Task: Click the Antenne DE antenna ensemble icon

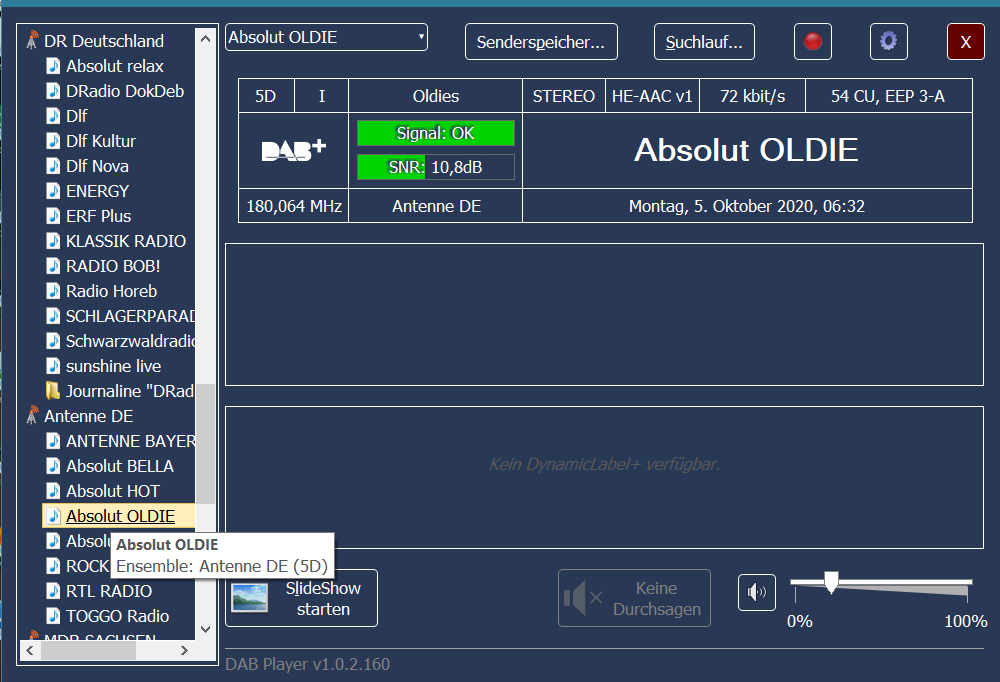Action: (x=32, y=416)
